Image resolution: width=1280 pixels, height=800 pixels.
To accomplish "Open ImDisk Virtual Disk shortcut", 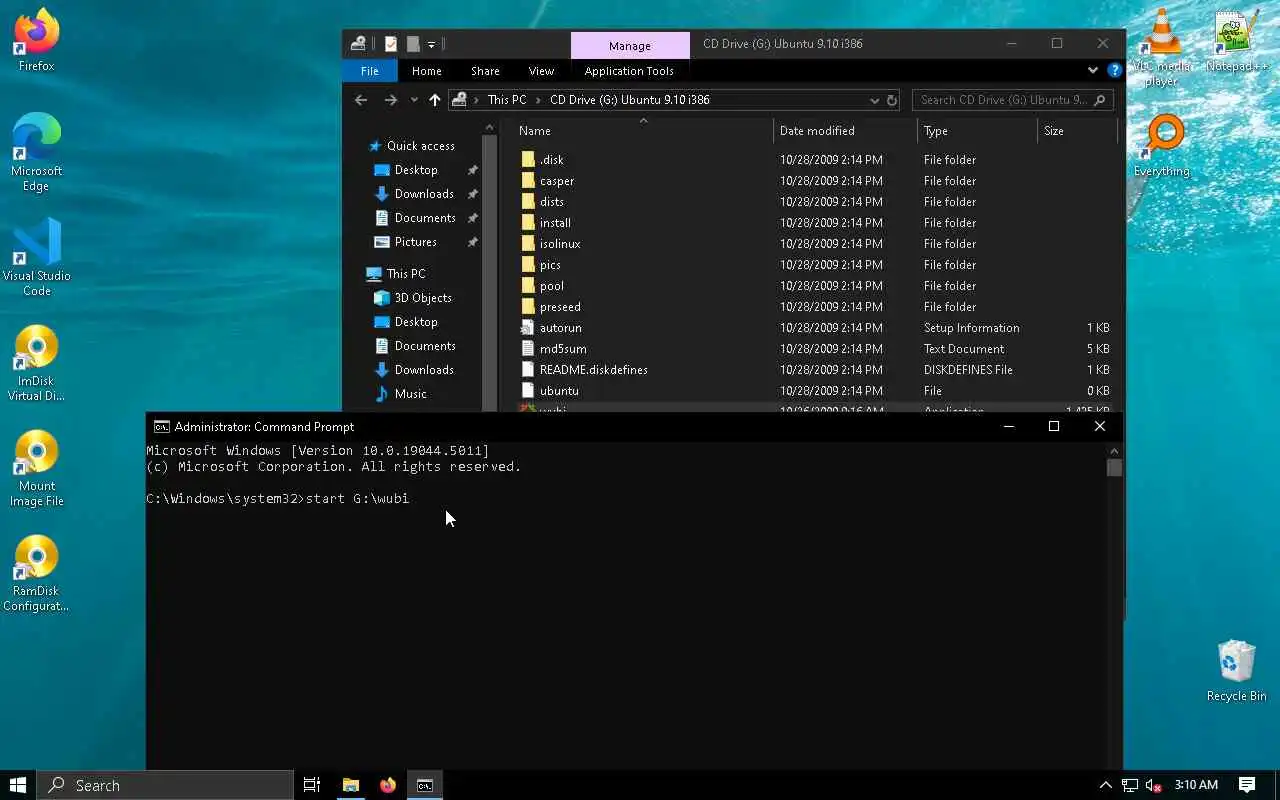I will coord(36,362).
